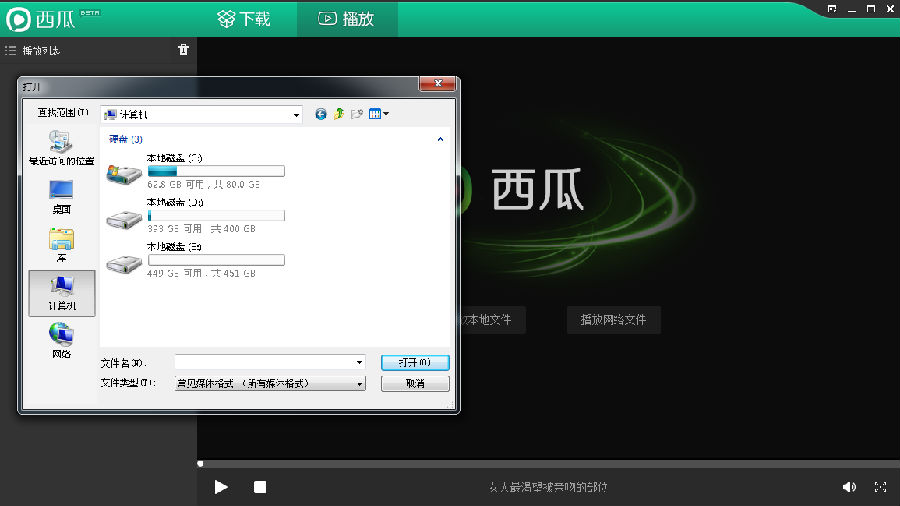Select local disk D: drive
This screenshot has height=506, width=900.
click(x=195, y=215)
